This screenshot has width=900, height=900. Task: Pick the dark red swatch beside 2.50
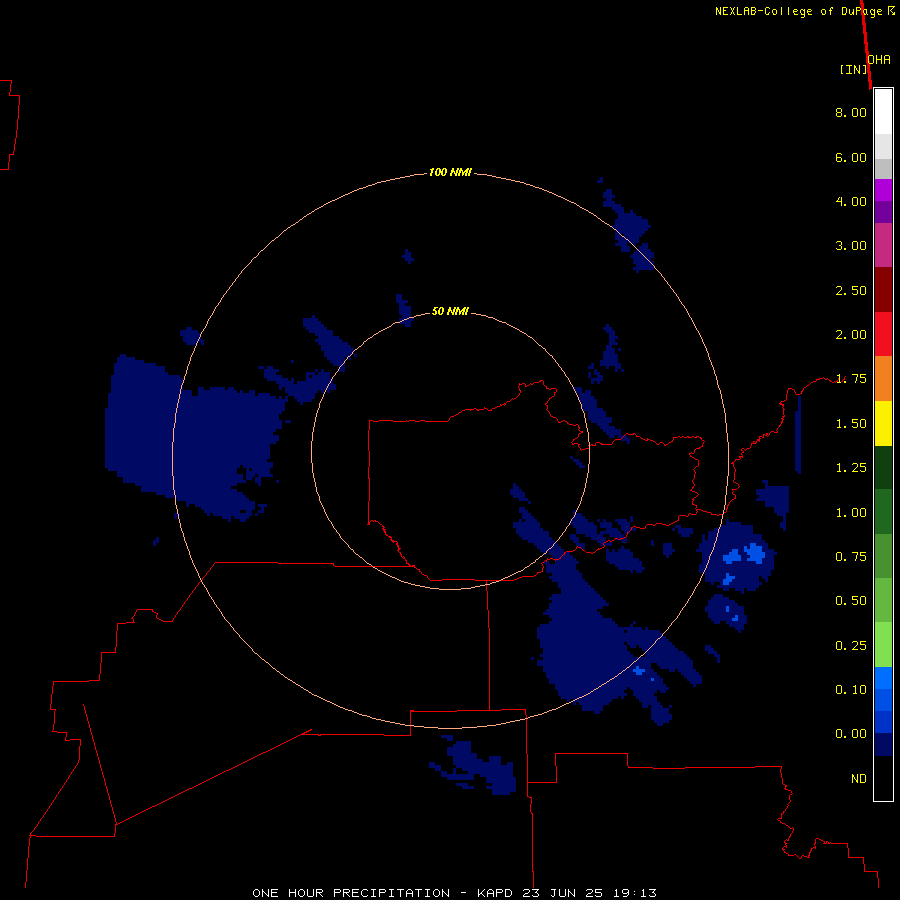pyautogui.click(x=883, y=290)
